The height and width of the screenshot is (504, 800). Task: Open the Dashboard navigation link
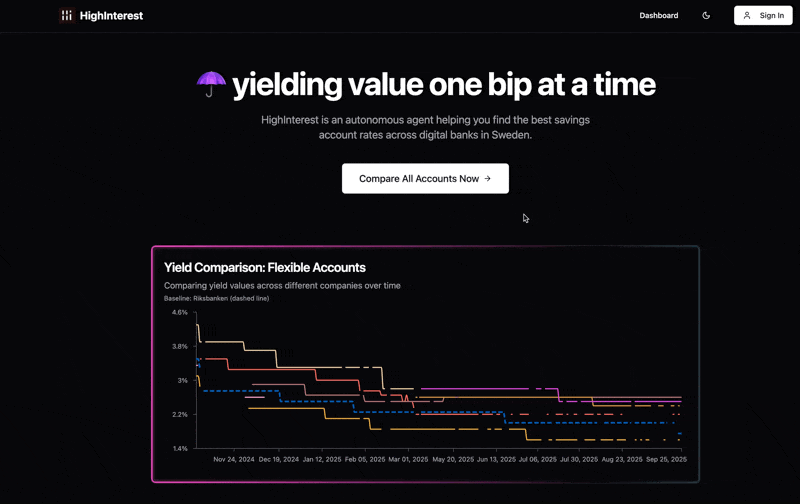(x=659, y=16)
